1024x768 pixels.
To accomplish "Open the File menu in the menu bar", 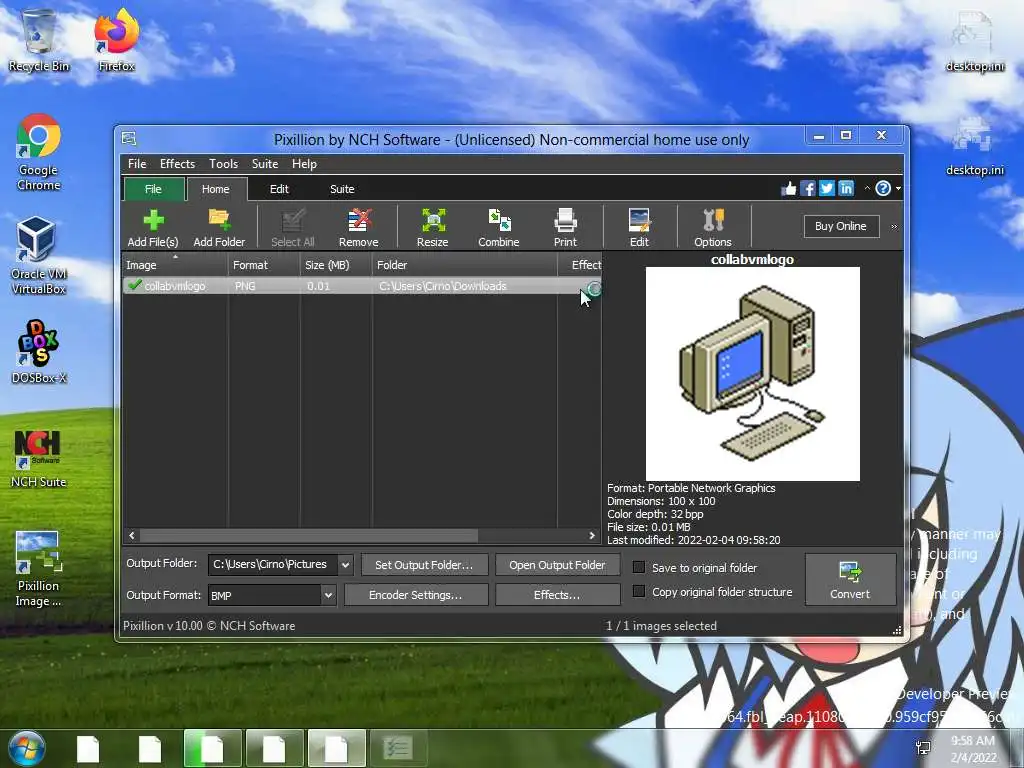I will click(x=137, y=164).
